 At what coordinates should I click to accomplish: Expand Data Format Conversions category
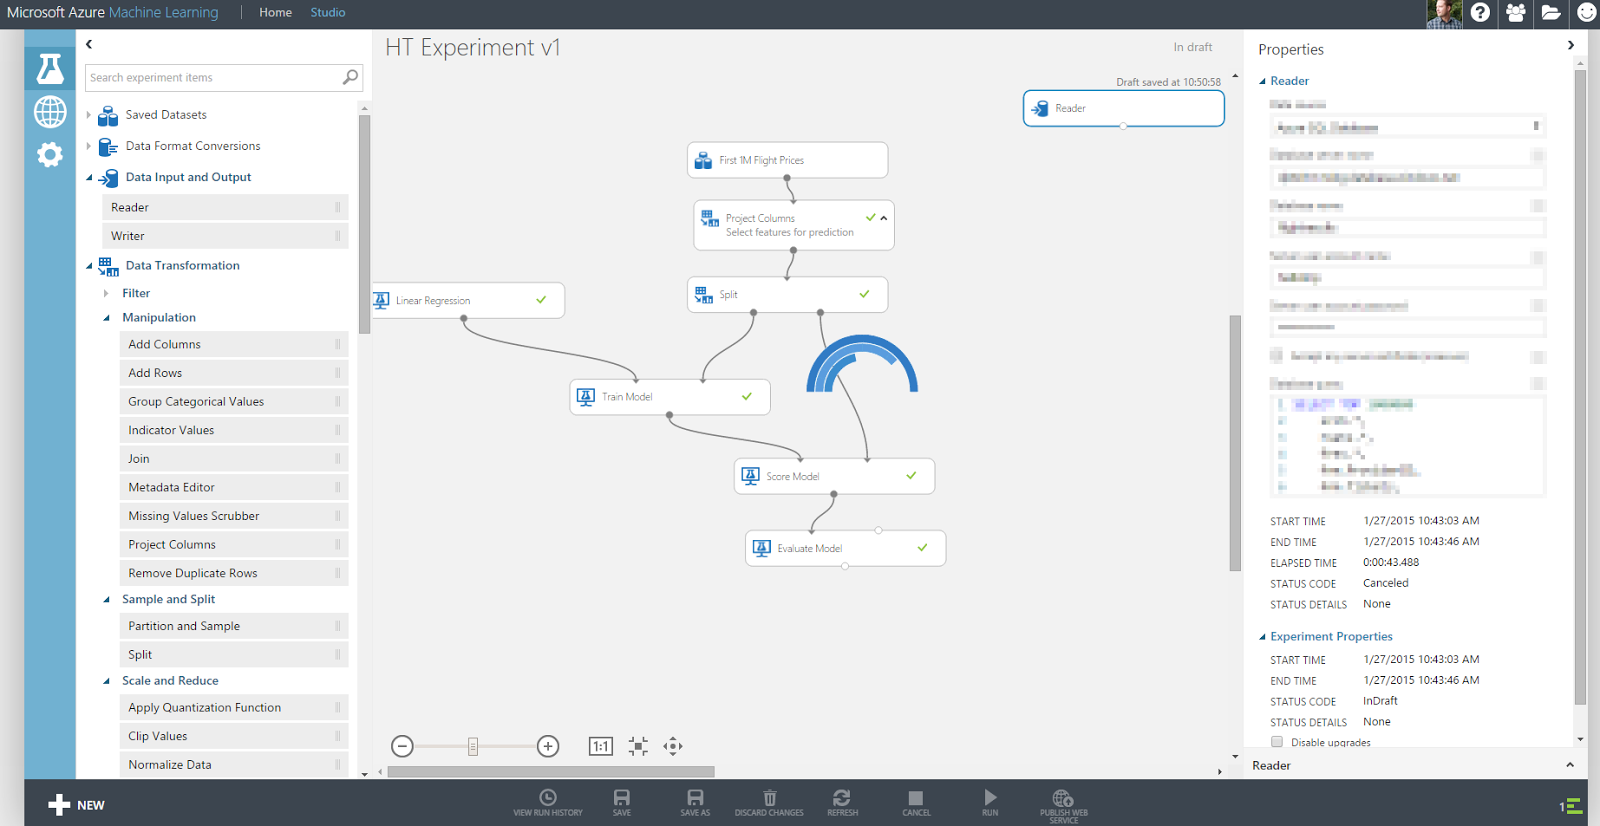pos(89,146)
